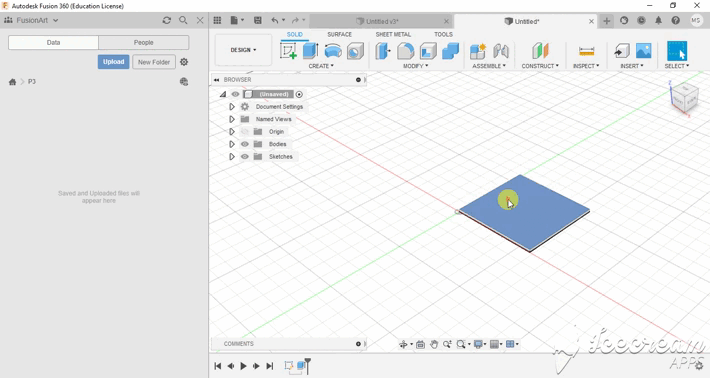Open the INSPECT dropdown menu
710x378 pixels.
click(586, 66)
